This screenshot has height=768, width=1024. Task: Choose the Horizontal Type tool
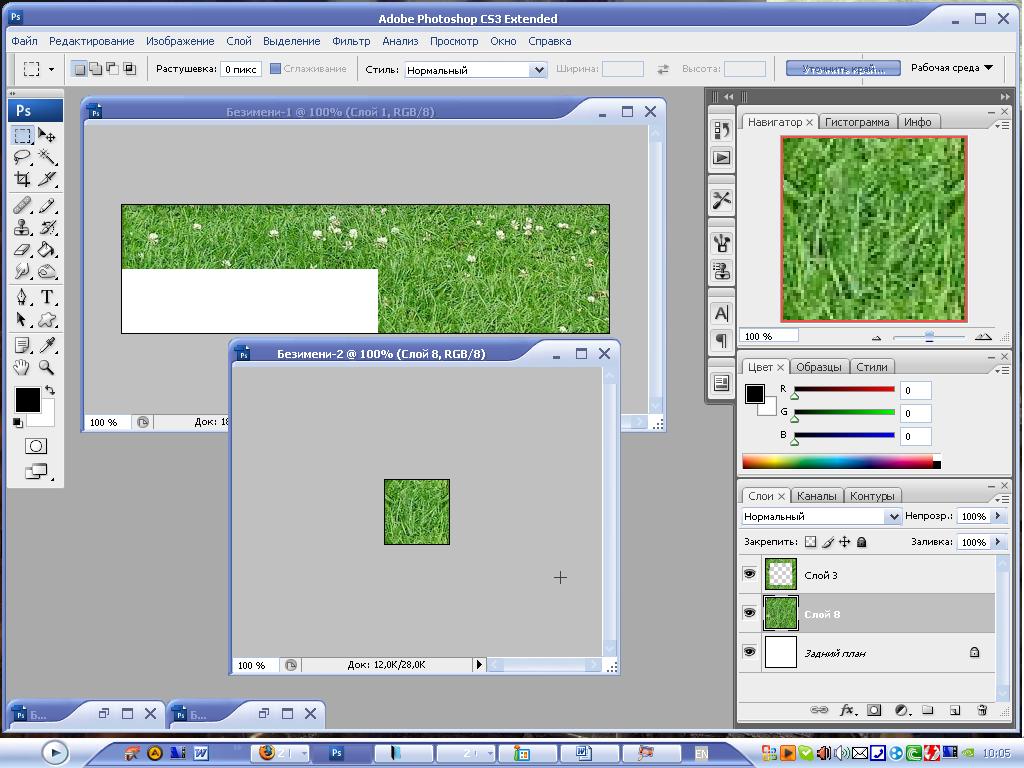click(47, 297)
